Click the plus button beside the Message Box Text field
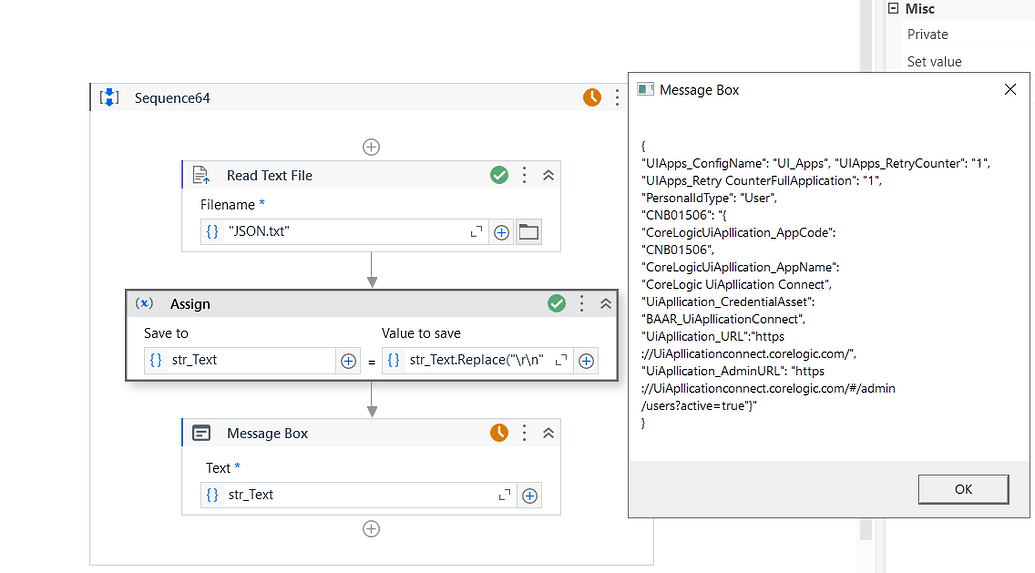 [x=529, y=495]
